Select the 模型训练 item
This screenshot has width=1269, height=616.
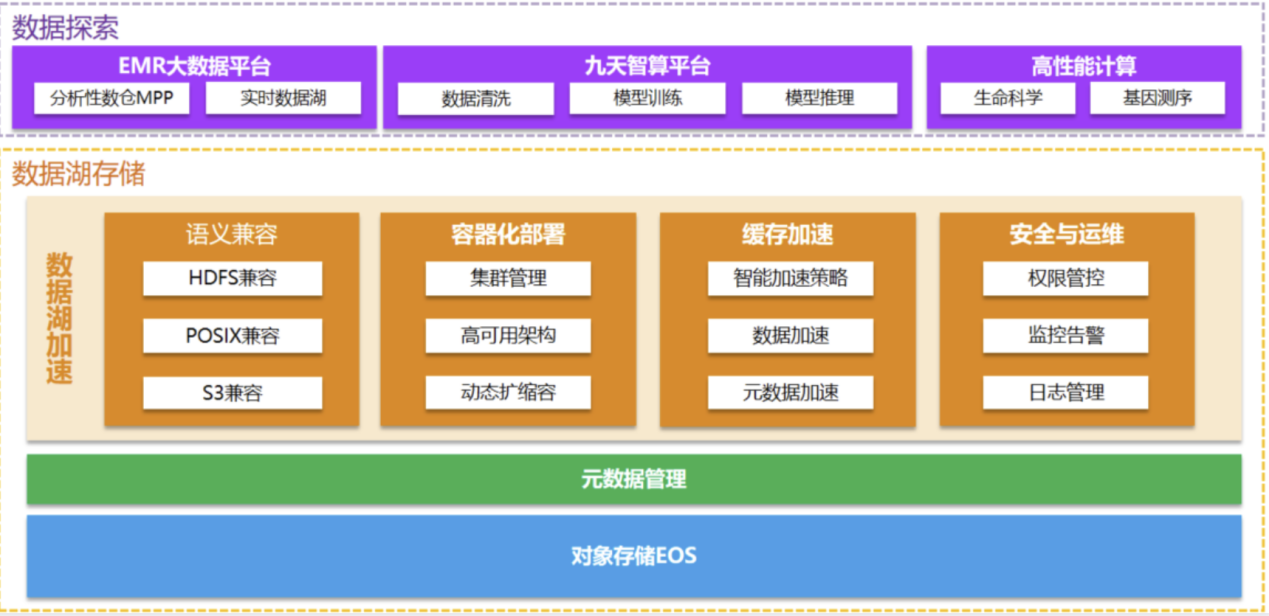[x=648, y=99]
